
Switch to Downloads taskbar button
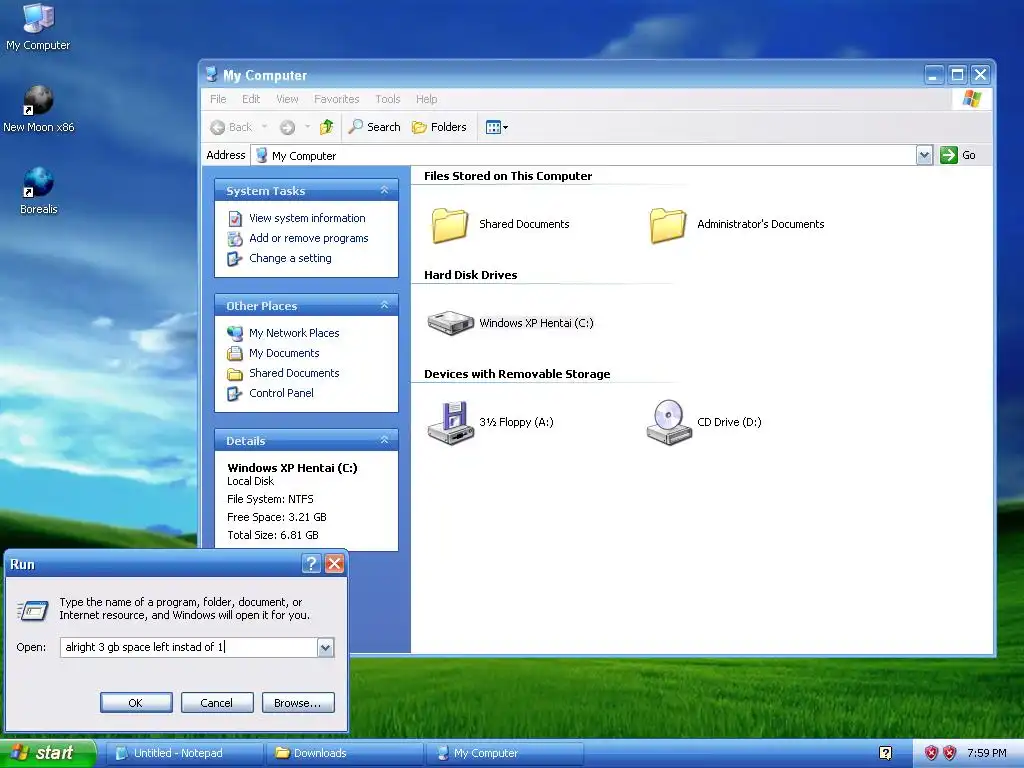(x=344, y=753)
